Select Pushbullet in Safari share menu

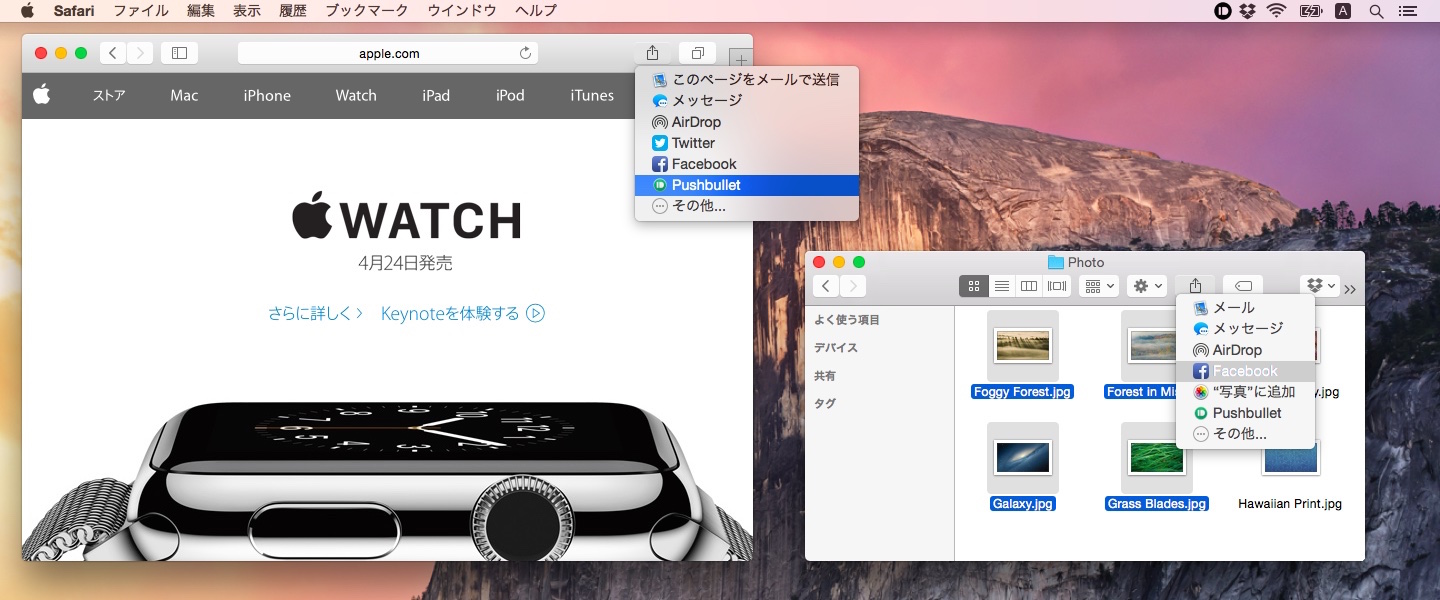(x=746, y=185)
